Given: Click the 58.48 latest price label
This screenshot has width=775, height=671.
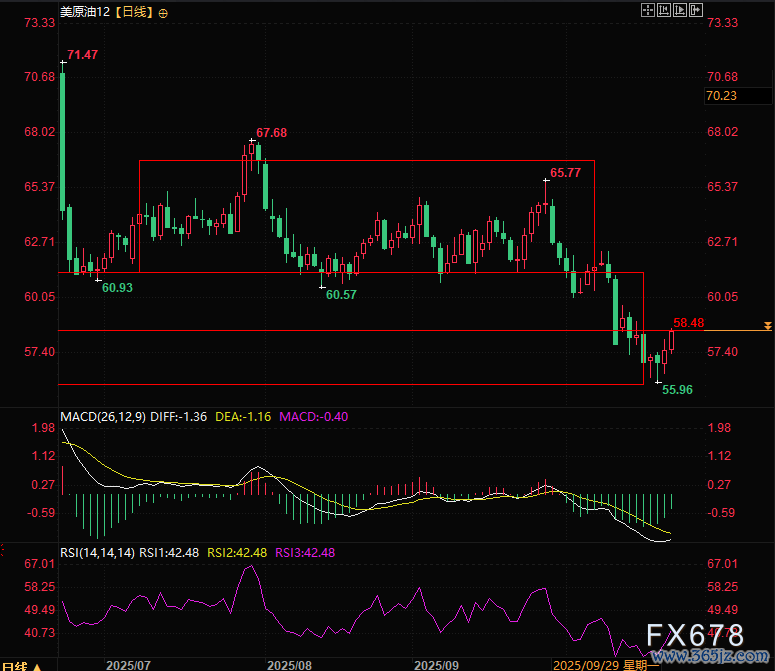Looking at the screenshot, I should coord(689,323).
